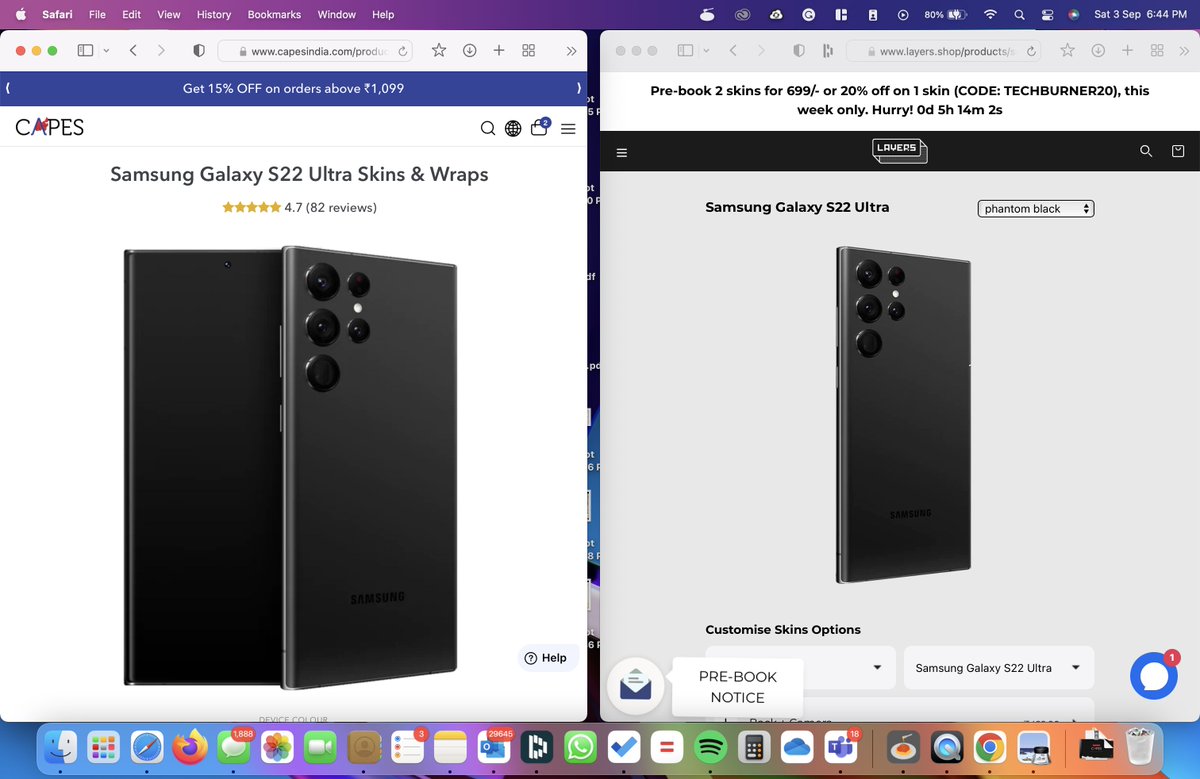
Task: Reload the layers.shop page
Action: [x=1032, y=51]
